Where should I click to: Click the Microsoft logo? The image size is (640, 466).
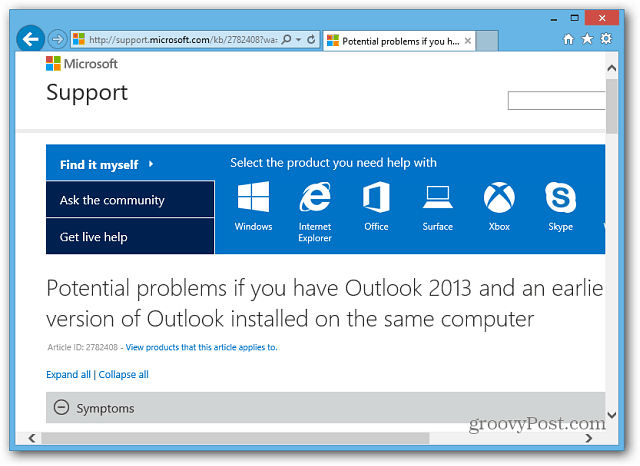82,64
